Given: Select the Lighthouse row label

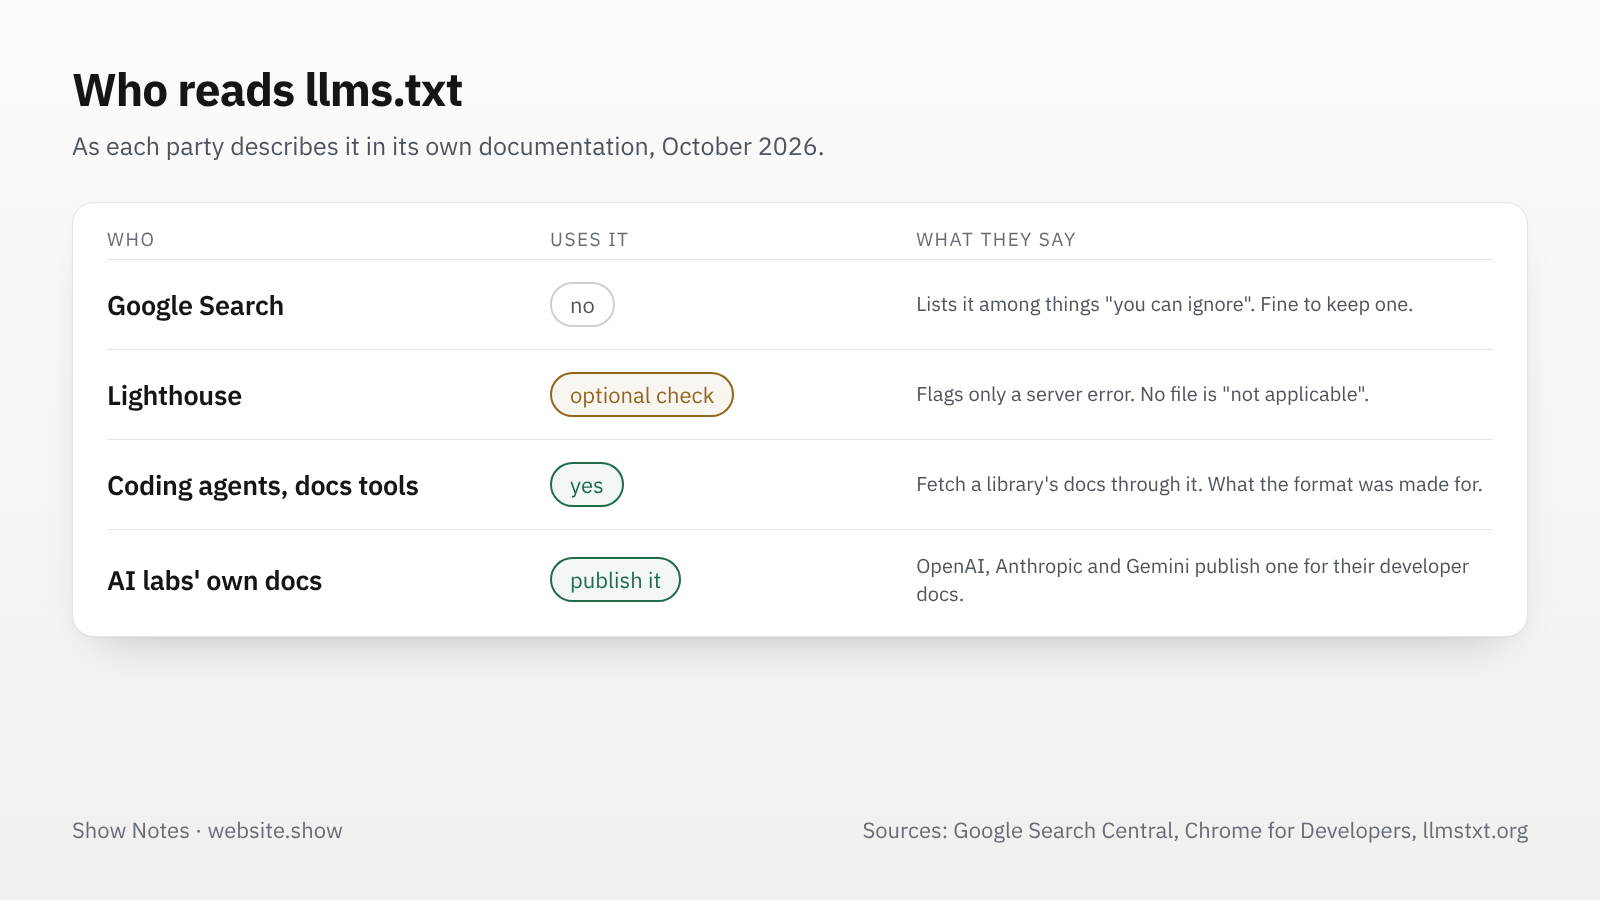Looking at the screenshot, I should pos(175,396).
